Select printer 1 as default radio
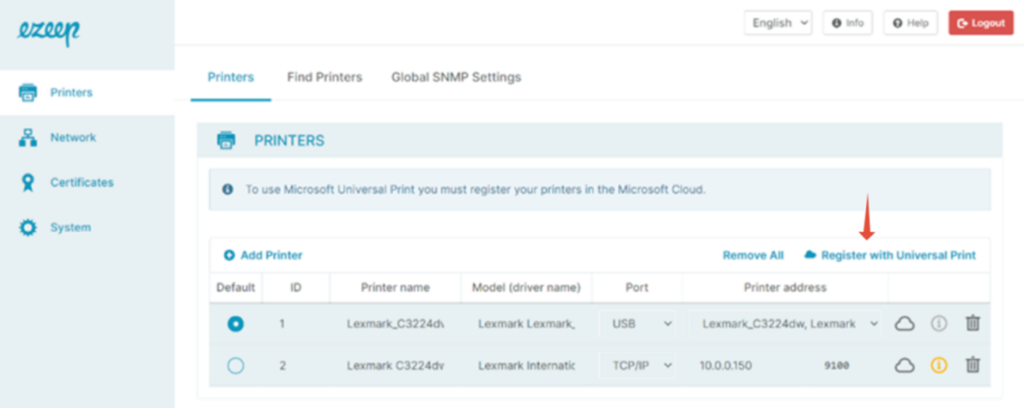The image size is (1024, 408). (236, 323)
